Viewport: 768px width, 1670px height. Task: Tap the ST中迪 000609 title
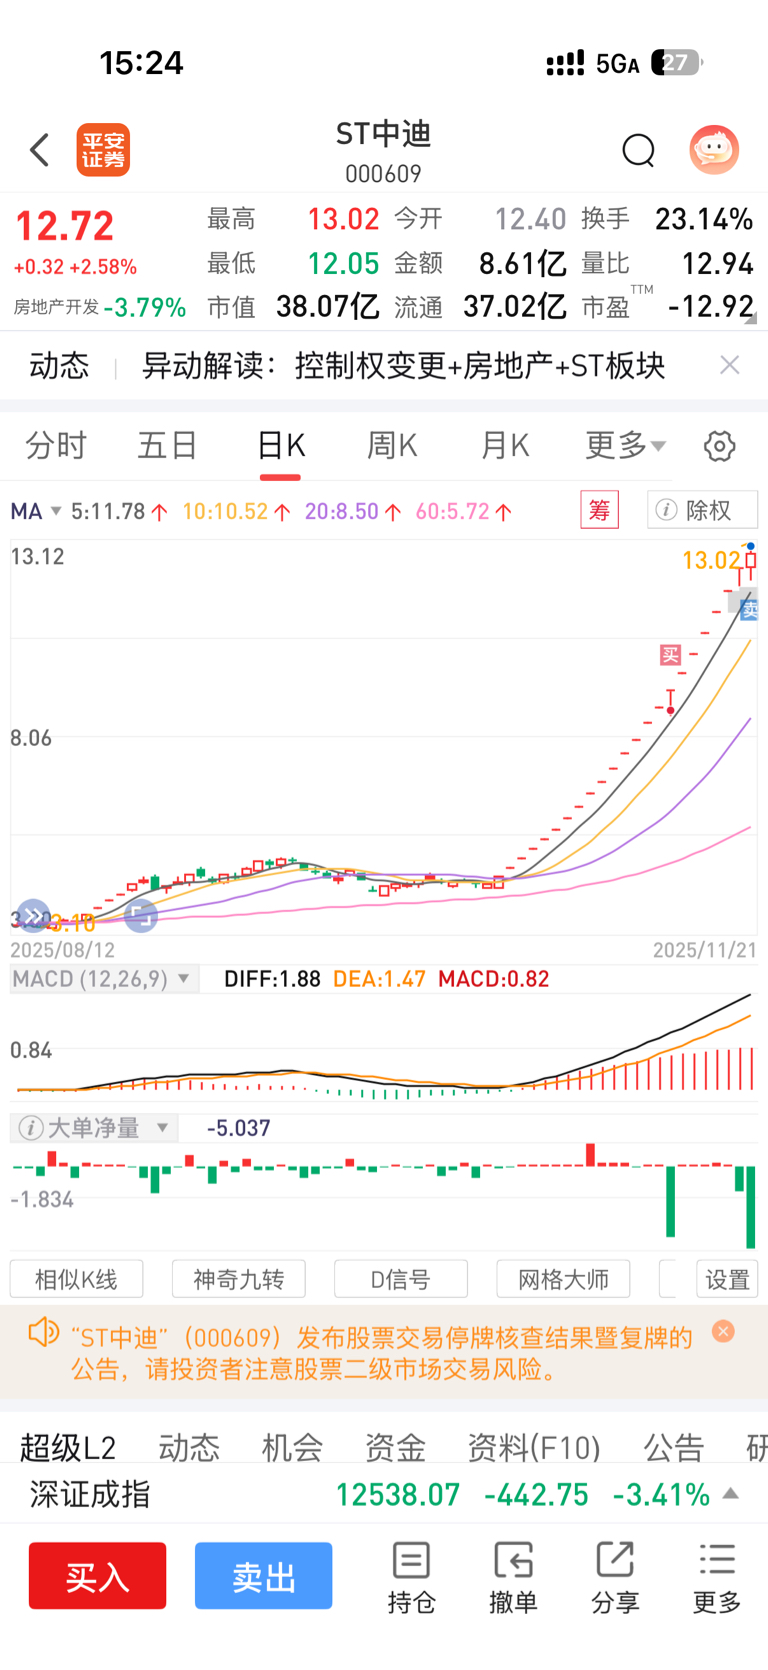(x=383, y=151)
